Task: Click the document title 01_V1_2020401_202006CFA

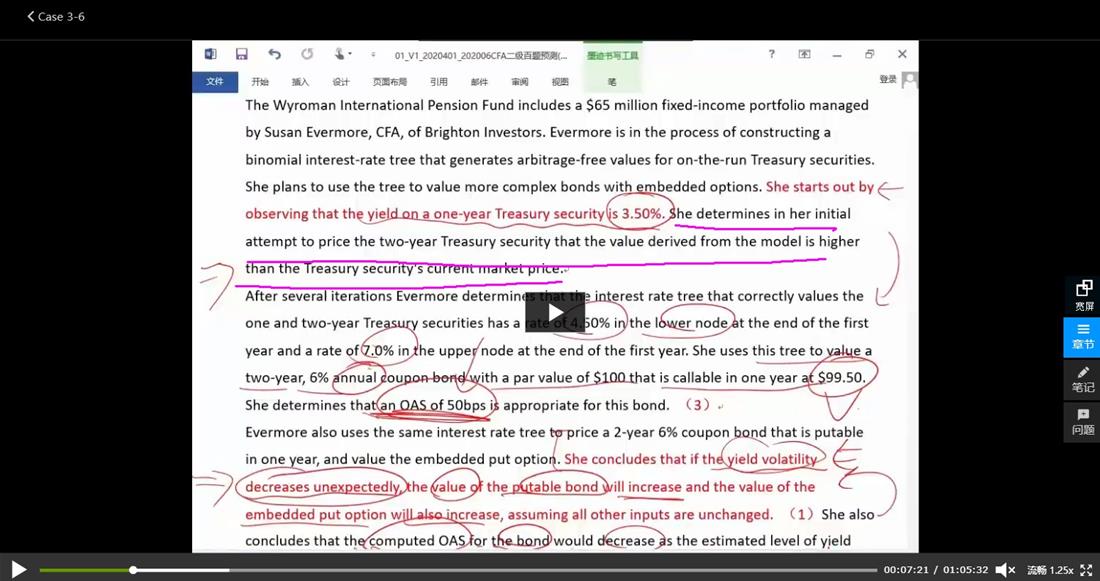Action: [x=481, y=55]
